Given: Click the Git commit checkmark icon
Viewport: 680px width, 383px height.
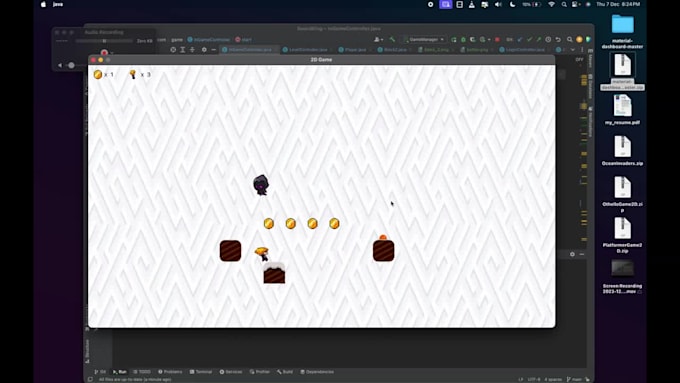Looking at the screenshot, I should point(530,39).
